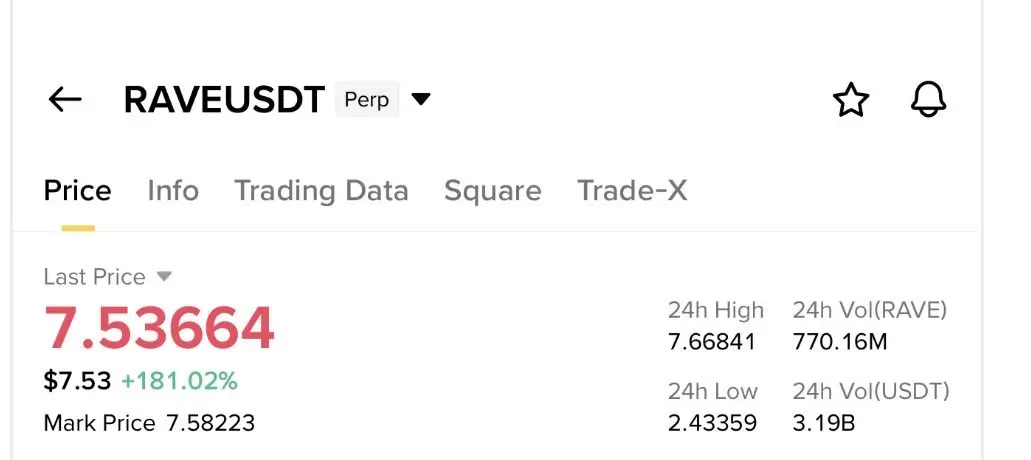
Task: Open the Info tab
Action: [173, 191]
